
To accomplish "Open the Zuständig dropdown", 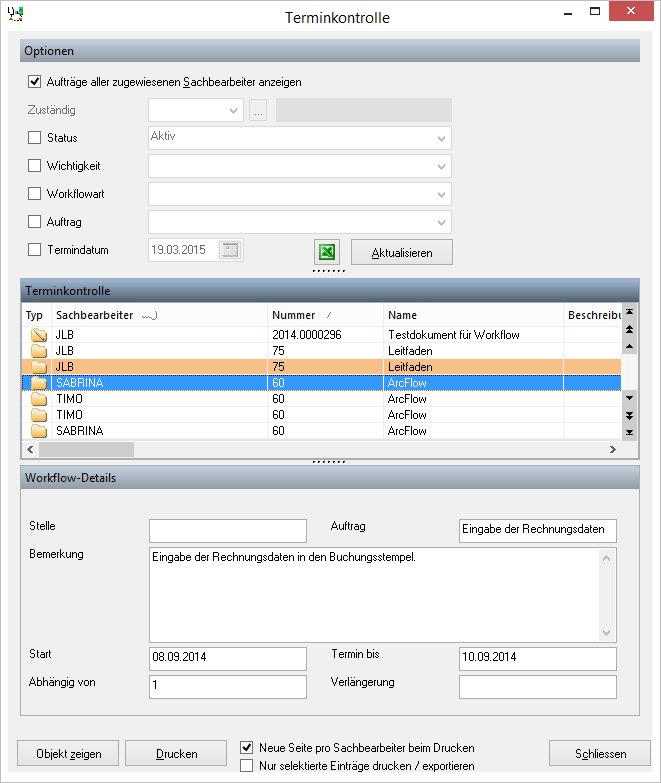I will click(233, 110).
